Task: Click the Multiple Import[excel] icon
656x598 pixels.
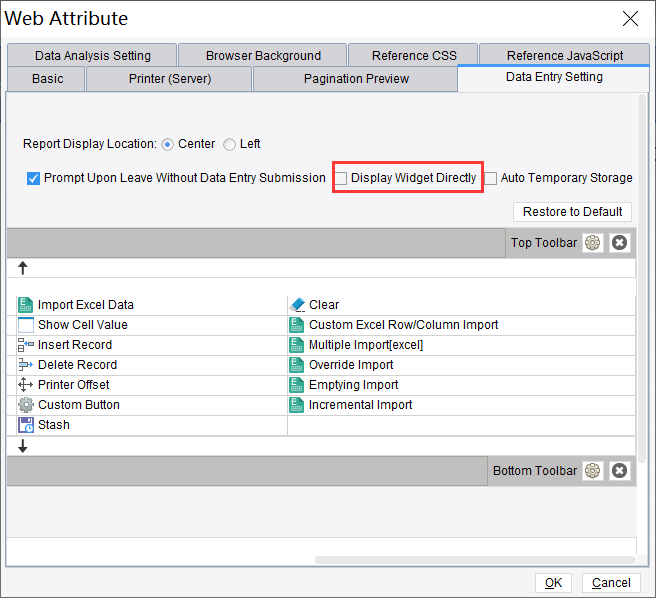Action: click(297, 345)
